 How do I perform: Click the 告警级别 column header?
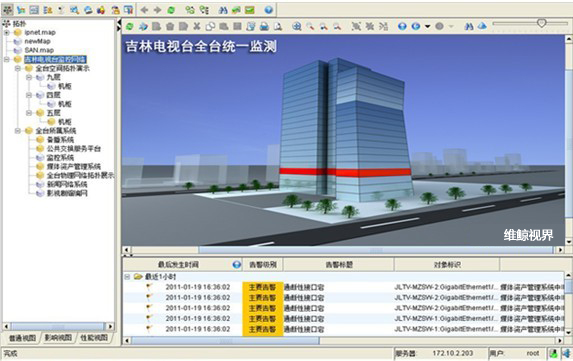[262, 265]
